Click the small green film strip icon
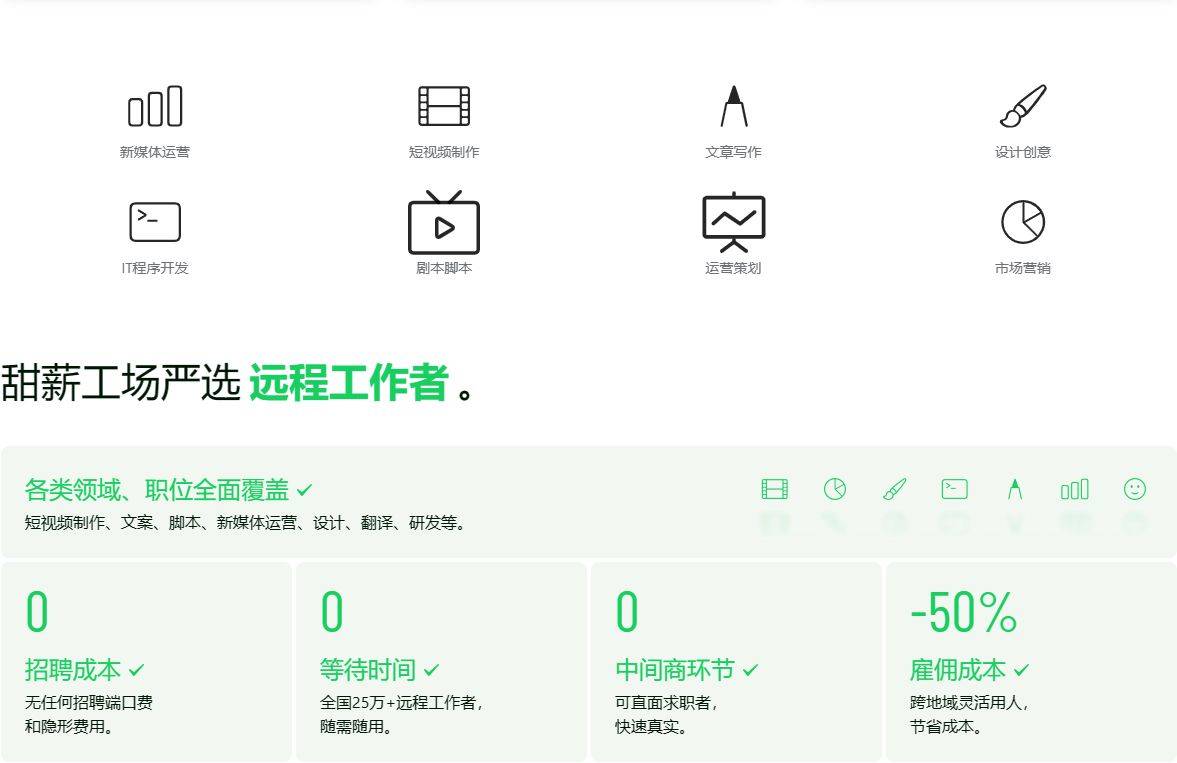Viewport: 1177px width, 763px height. click(x=775, y=489)
